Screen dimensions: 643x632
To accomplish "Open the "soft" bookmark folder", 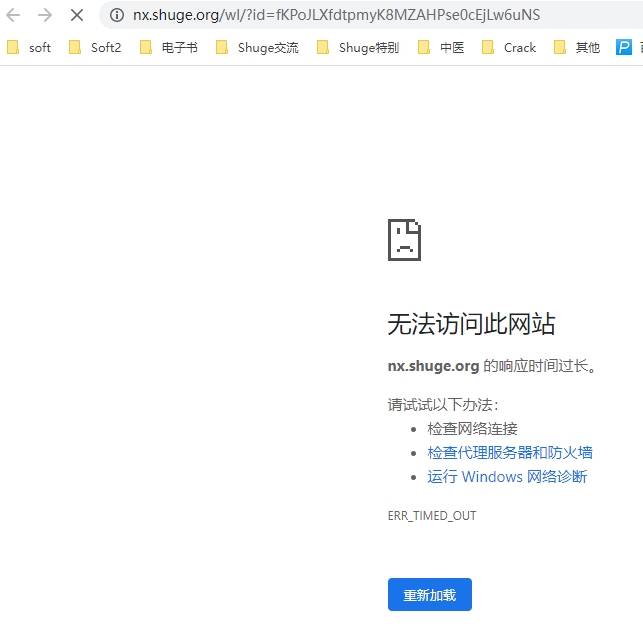I will [29, 47].
